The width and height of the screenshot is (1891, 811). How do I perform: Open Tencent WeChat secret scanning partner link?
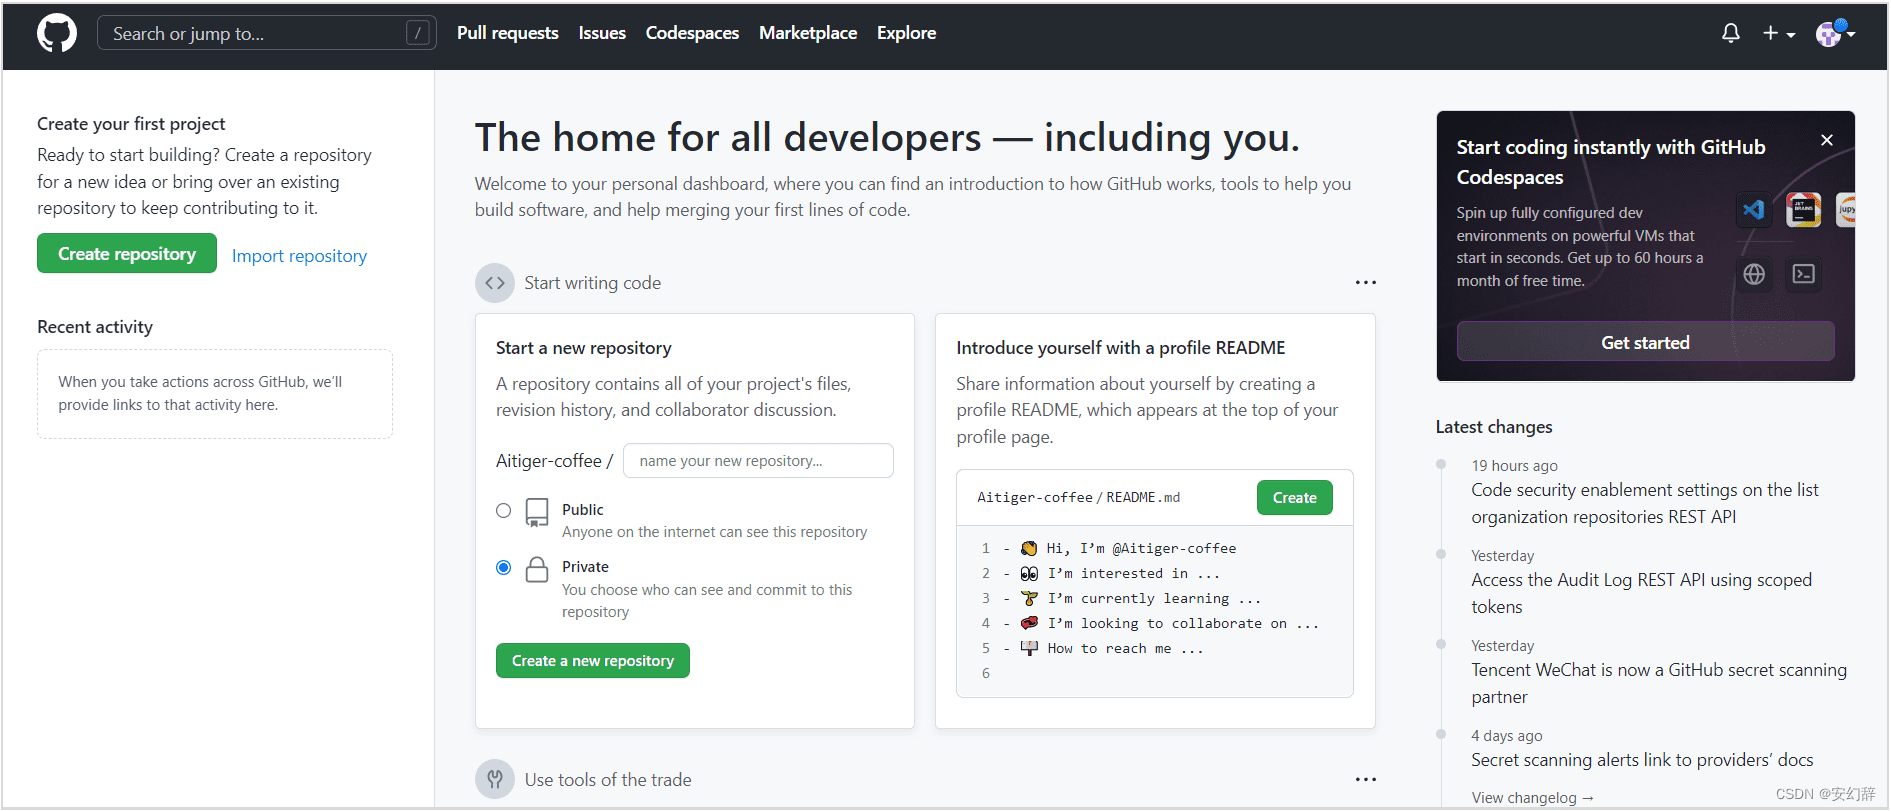pos(1659,683)
